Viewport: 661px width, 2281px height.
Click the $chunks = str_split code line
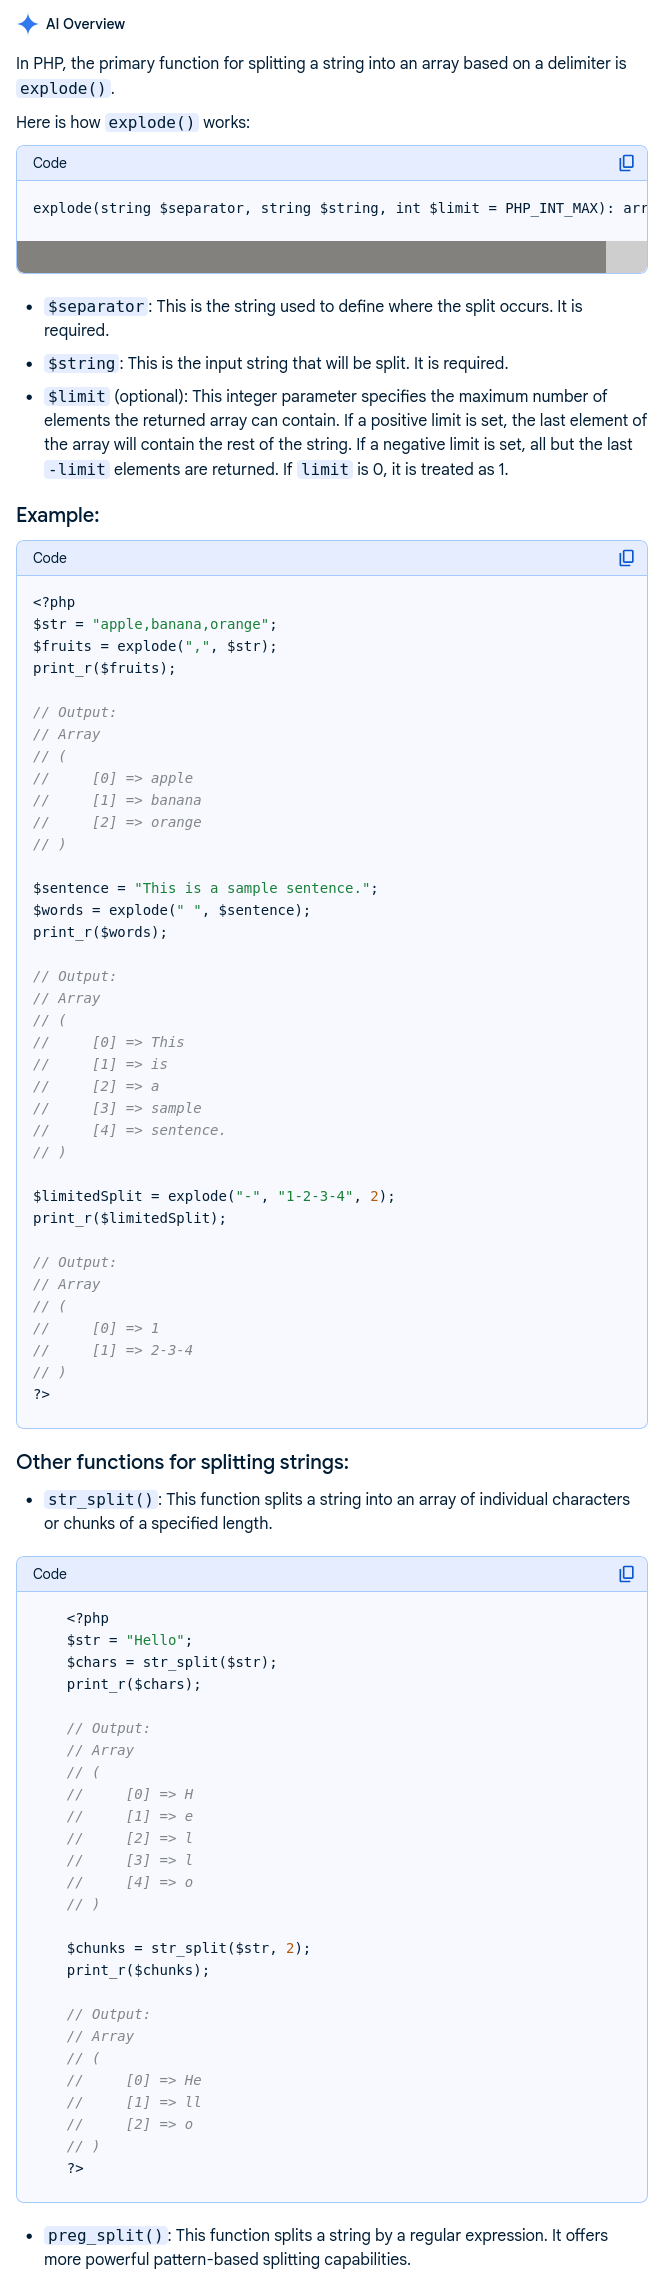[x=188, y=1948]
